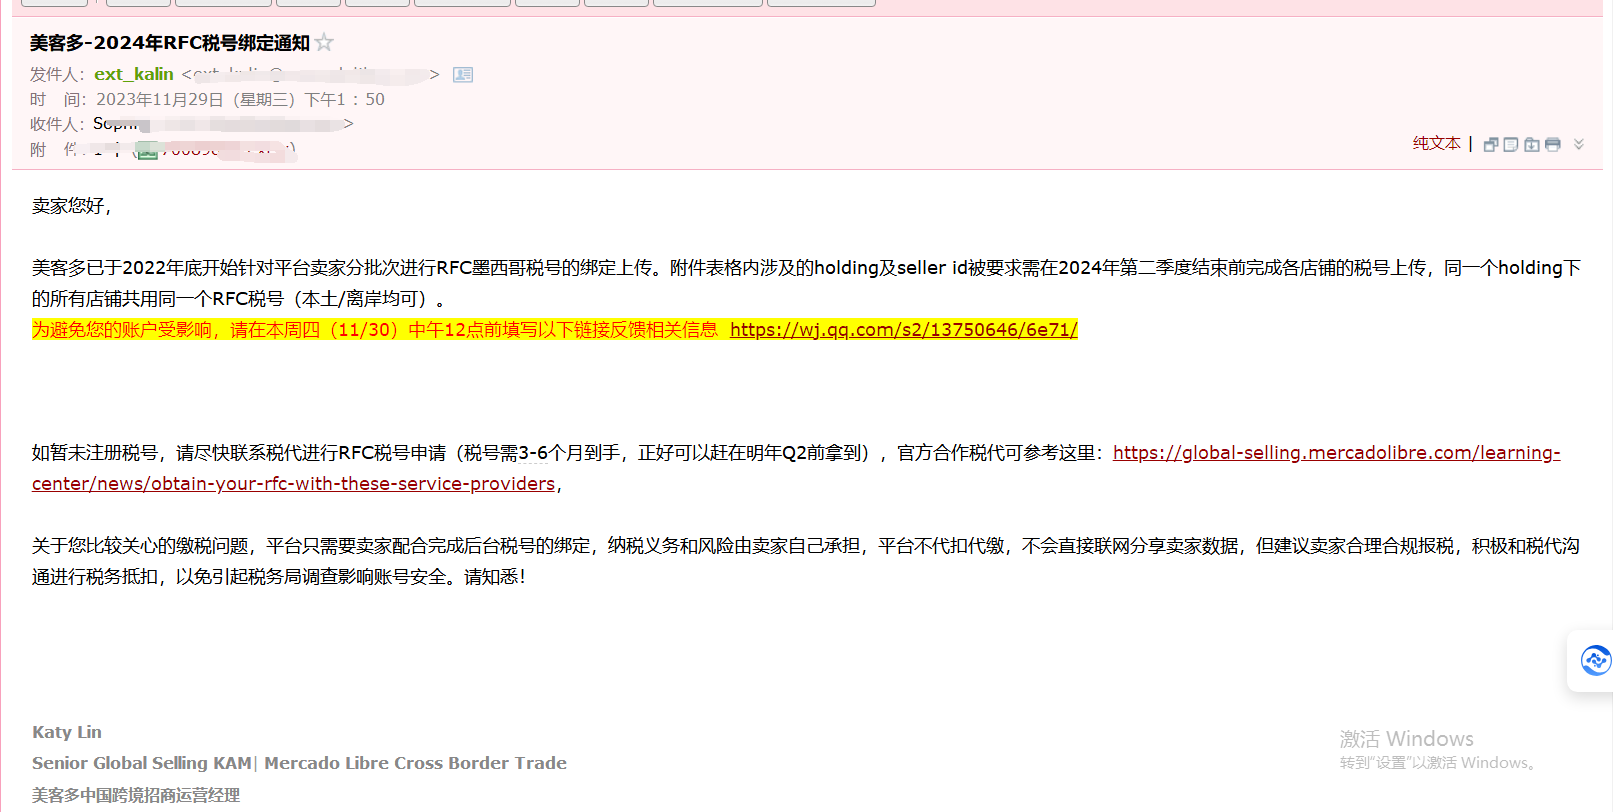Expand header details with double chevron
Viewport: 1613px width, 812px height.
(1579, 144)
